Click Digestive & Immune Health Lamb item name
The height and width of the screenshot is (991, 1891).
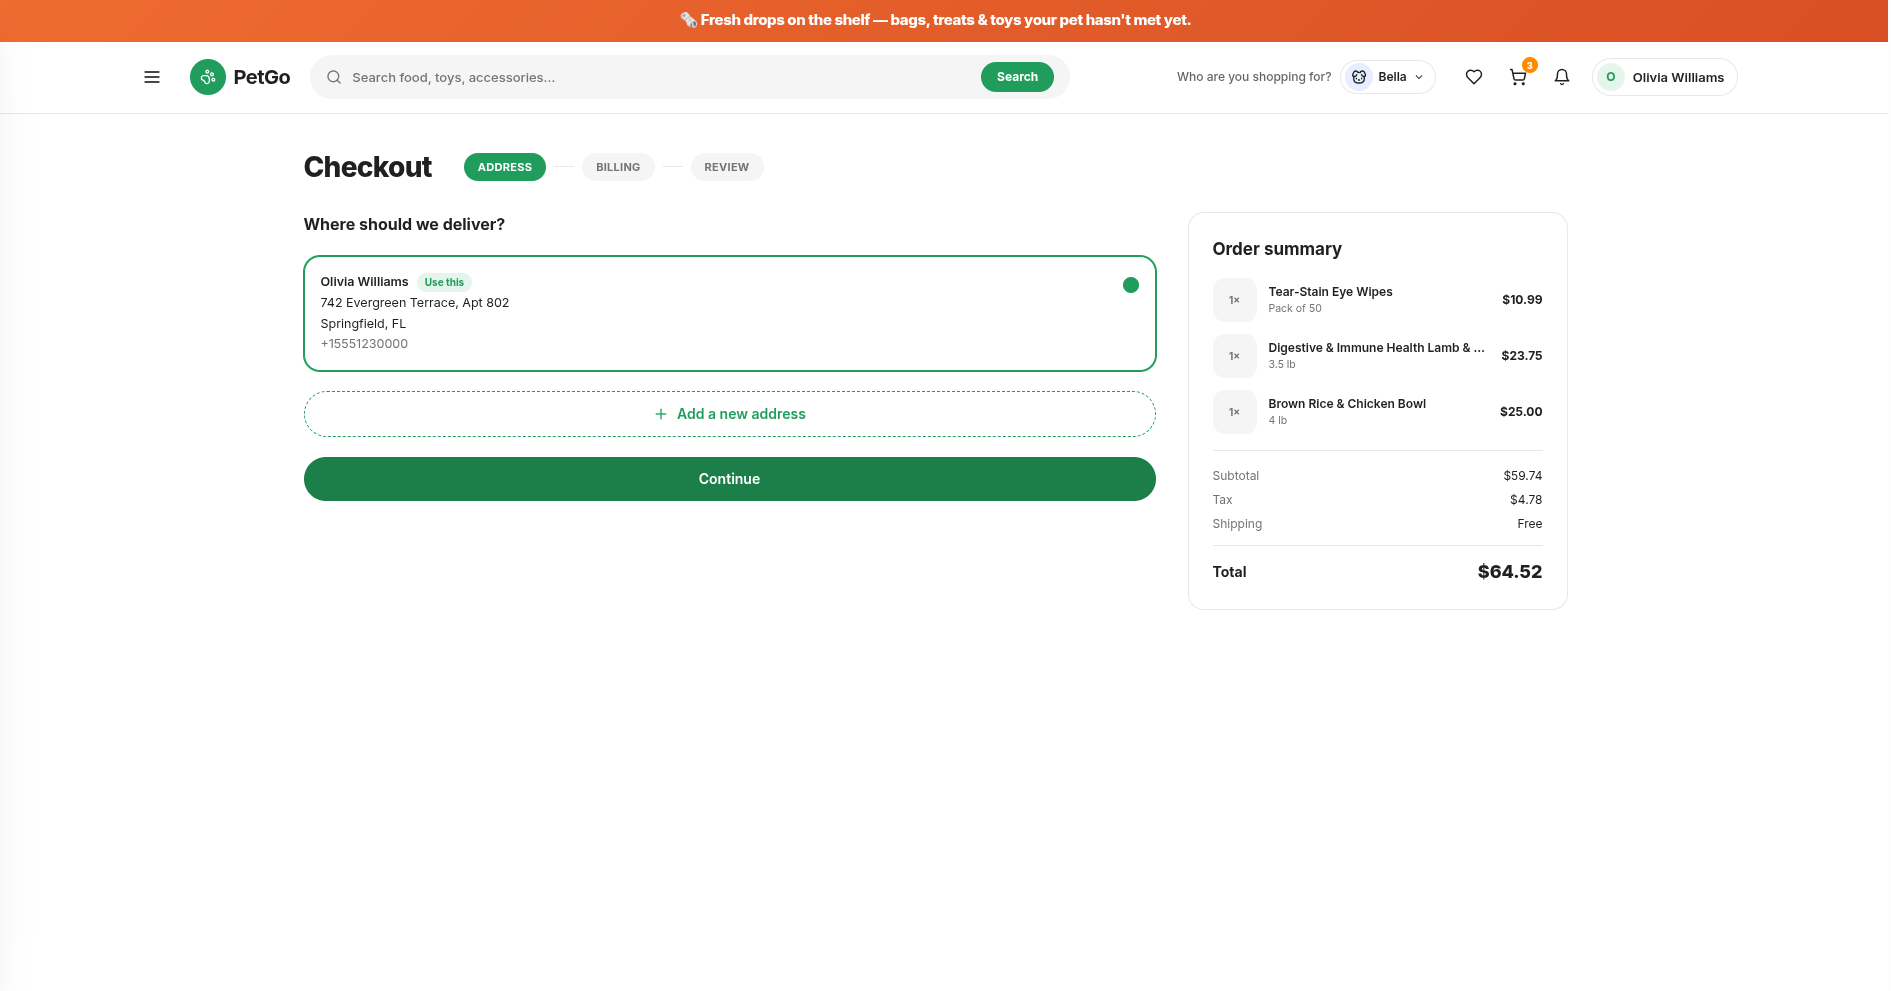pyautogui.click(x=1377, y=348)
